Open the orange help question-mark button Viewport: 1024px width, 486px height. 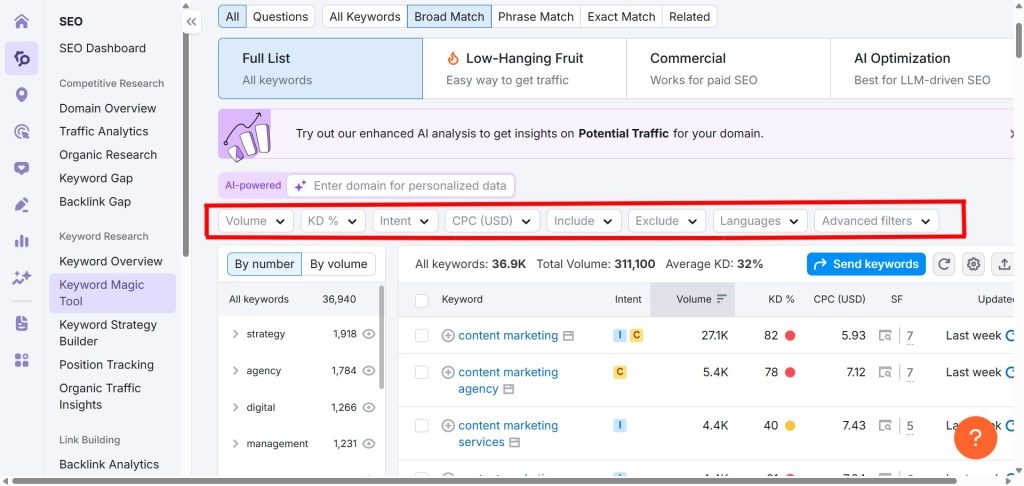point(975,437)
